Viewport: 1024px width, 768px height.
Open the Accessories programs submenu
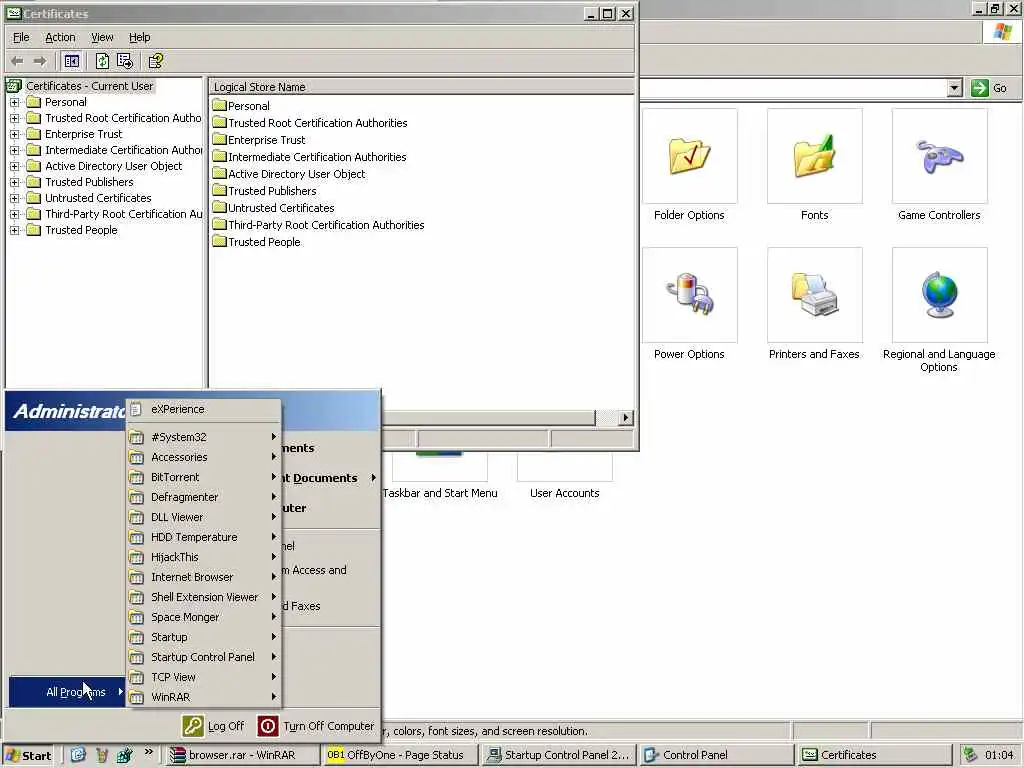pos(204,457)
